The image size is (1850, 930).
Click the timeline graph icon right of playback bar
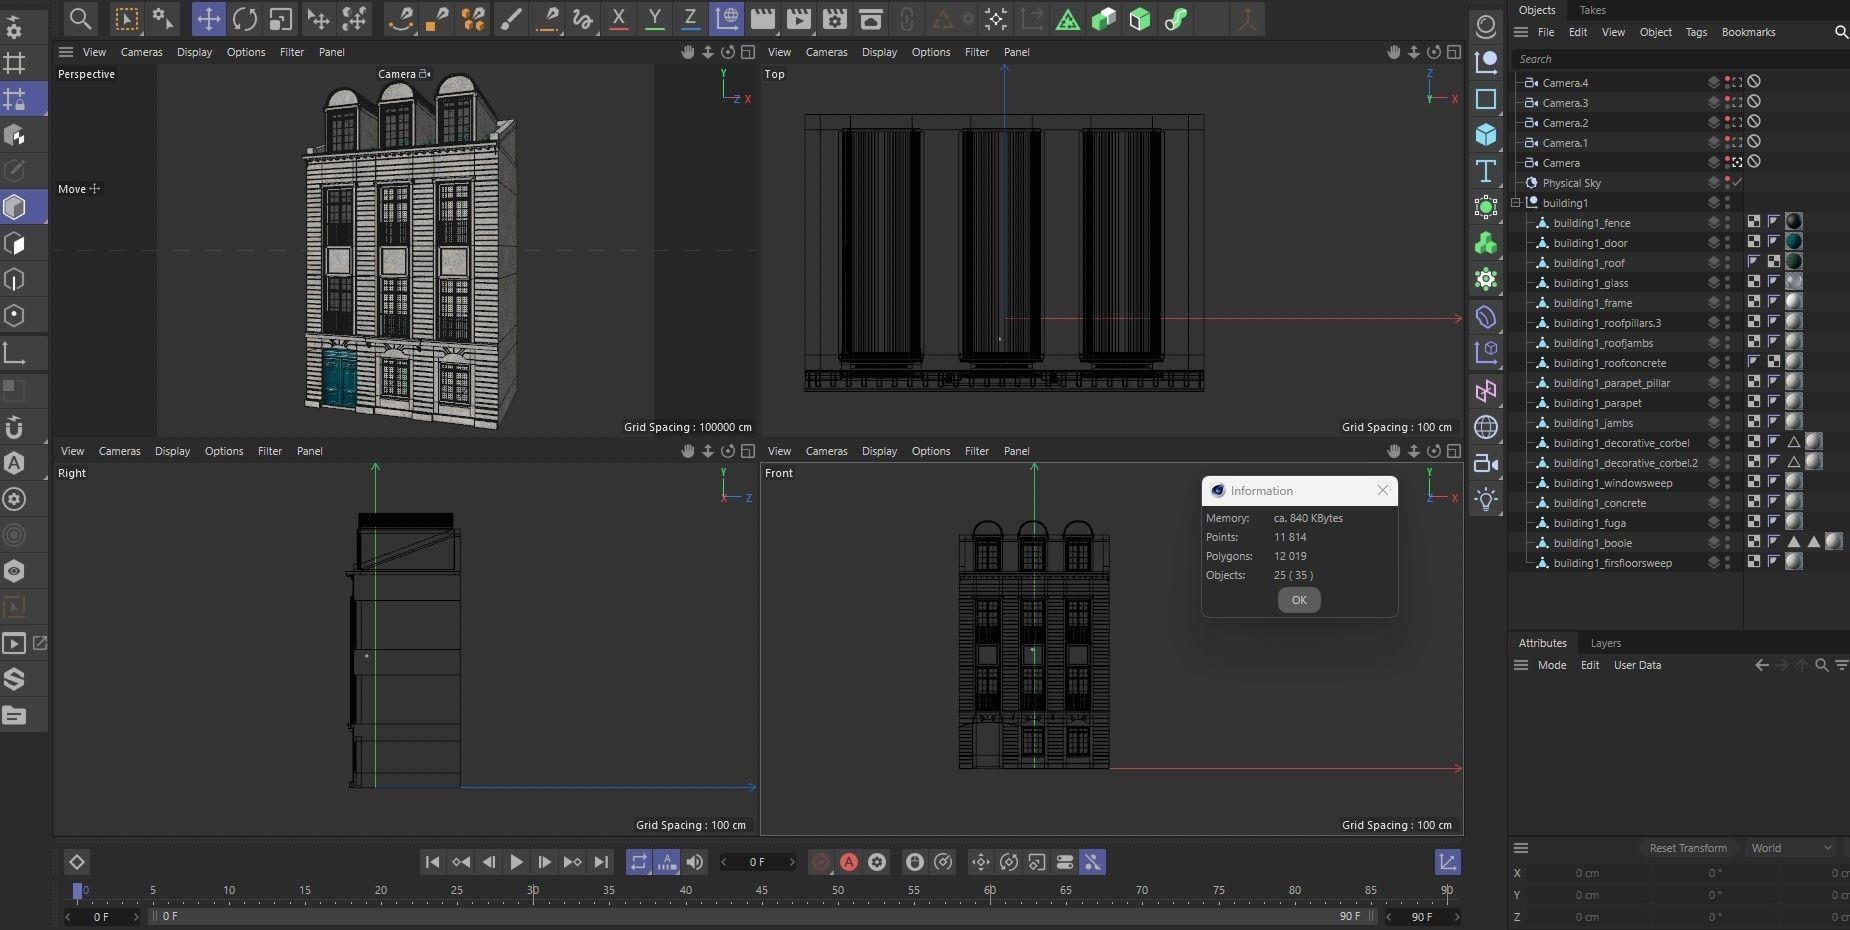click(1447, 862)
